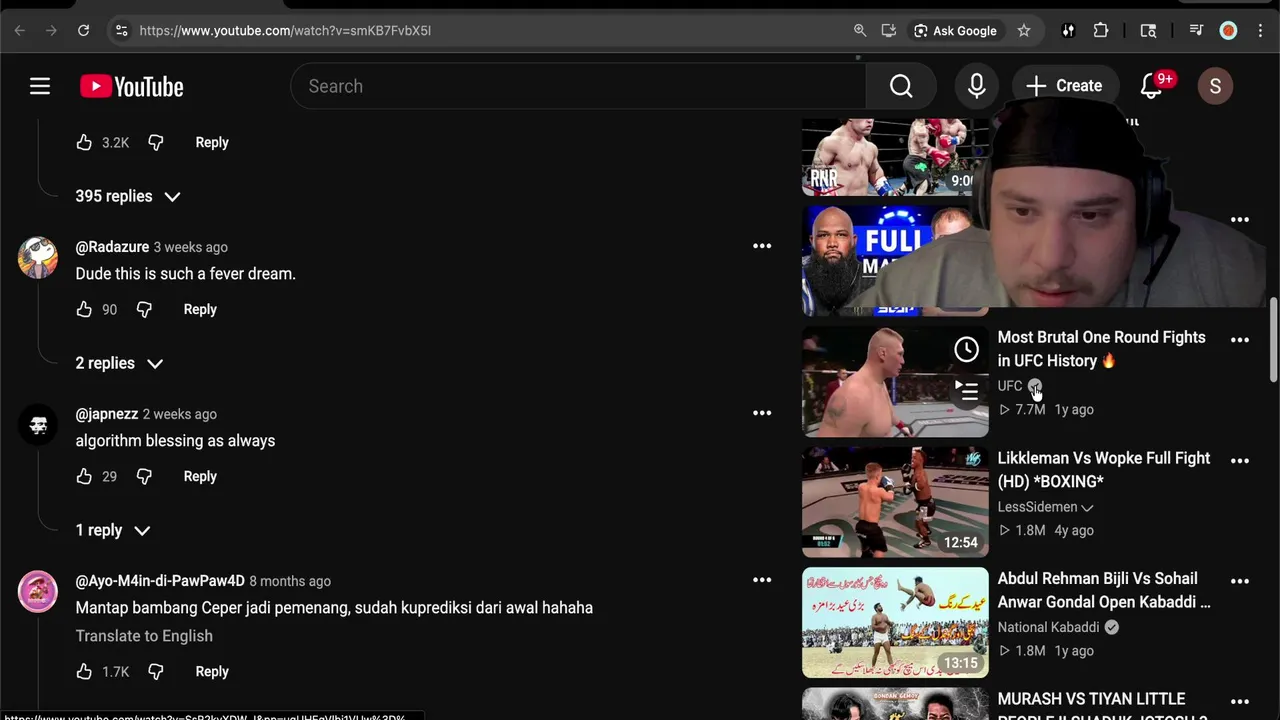Open options menu for @japnezz comment
This screenshot has width=1280, height=720.
(762, 413)
